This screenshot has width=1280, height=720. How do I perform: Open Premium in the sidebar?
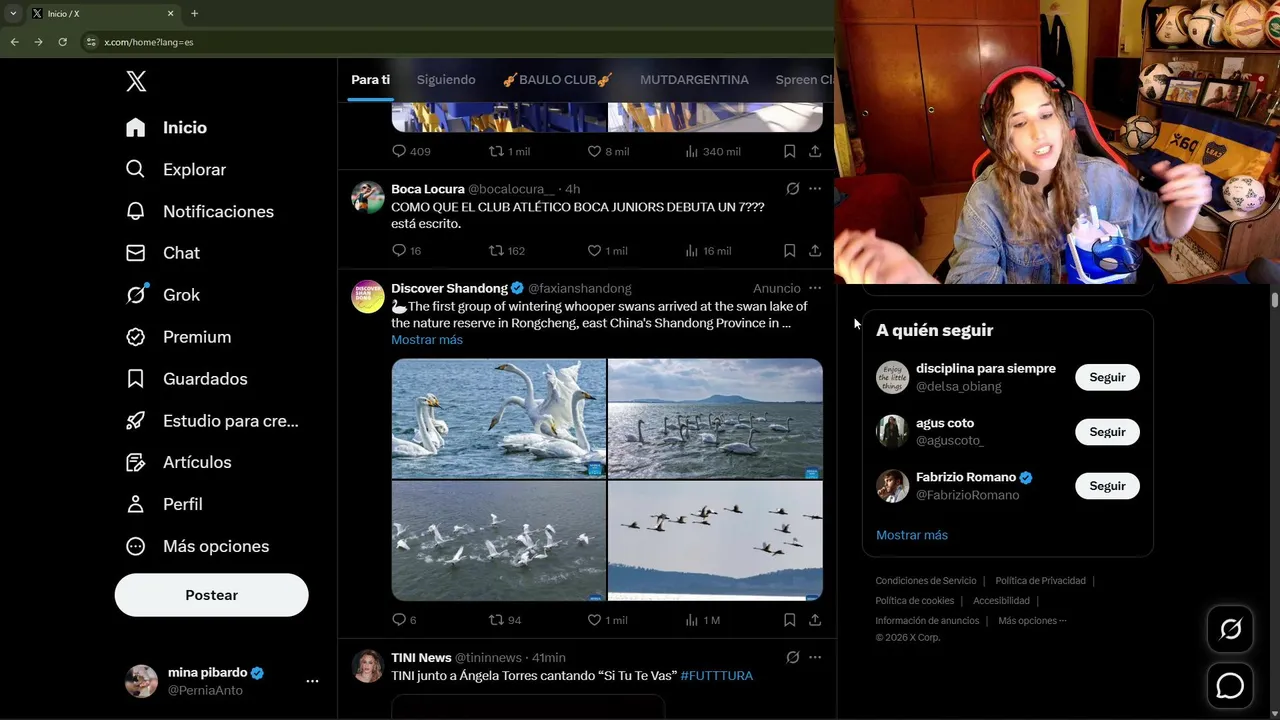(x=178, y=337)
